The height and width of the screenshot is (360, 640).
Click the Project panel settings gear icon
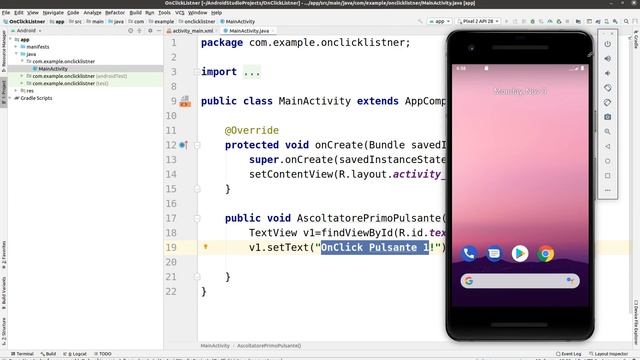tap(150, 31)
